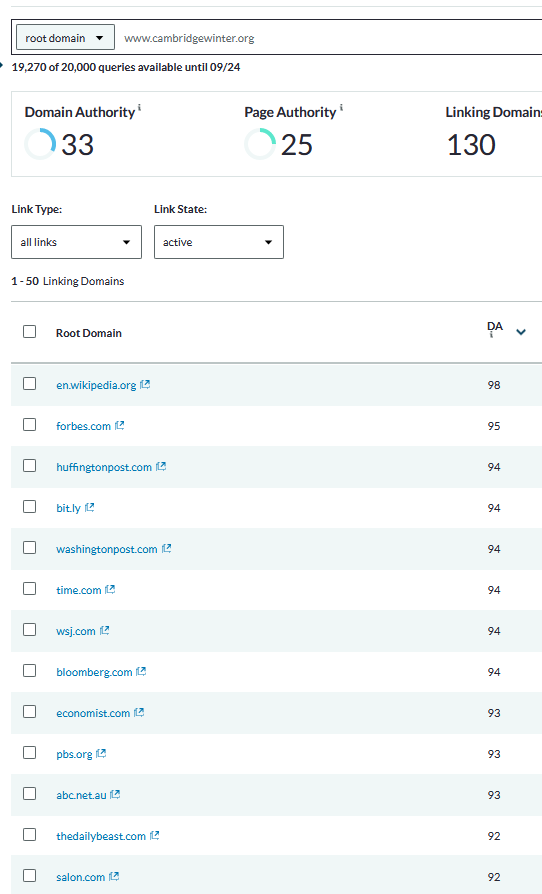Screen dimensions: 542x894
Task: Open the forbes.com domain link
Action: [83, 426]
